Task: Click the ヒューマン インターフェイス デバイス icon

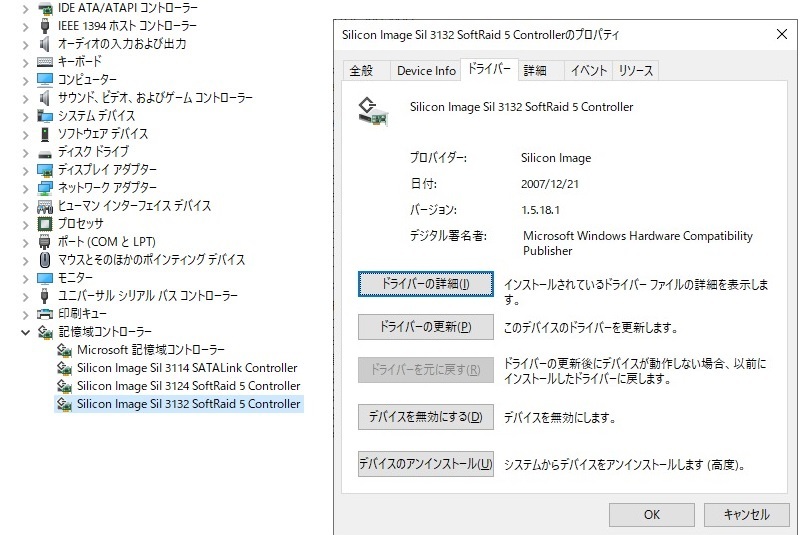Action: 45,206
